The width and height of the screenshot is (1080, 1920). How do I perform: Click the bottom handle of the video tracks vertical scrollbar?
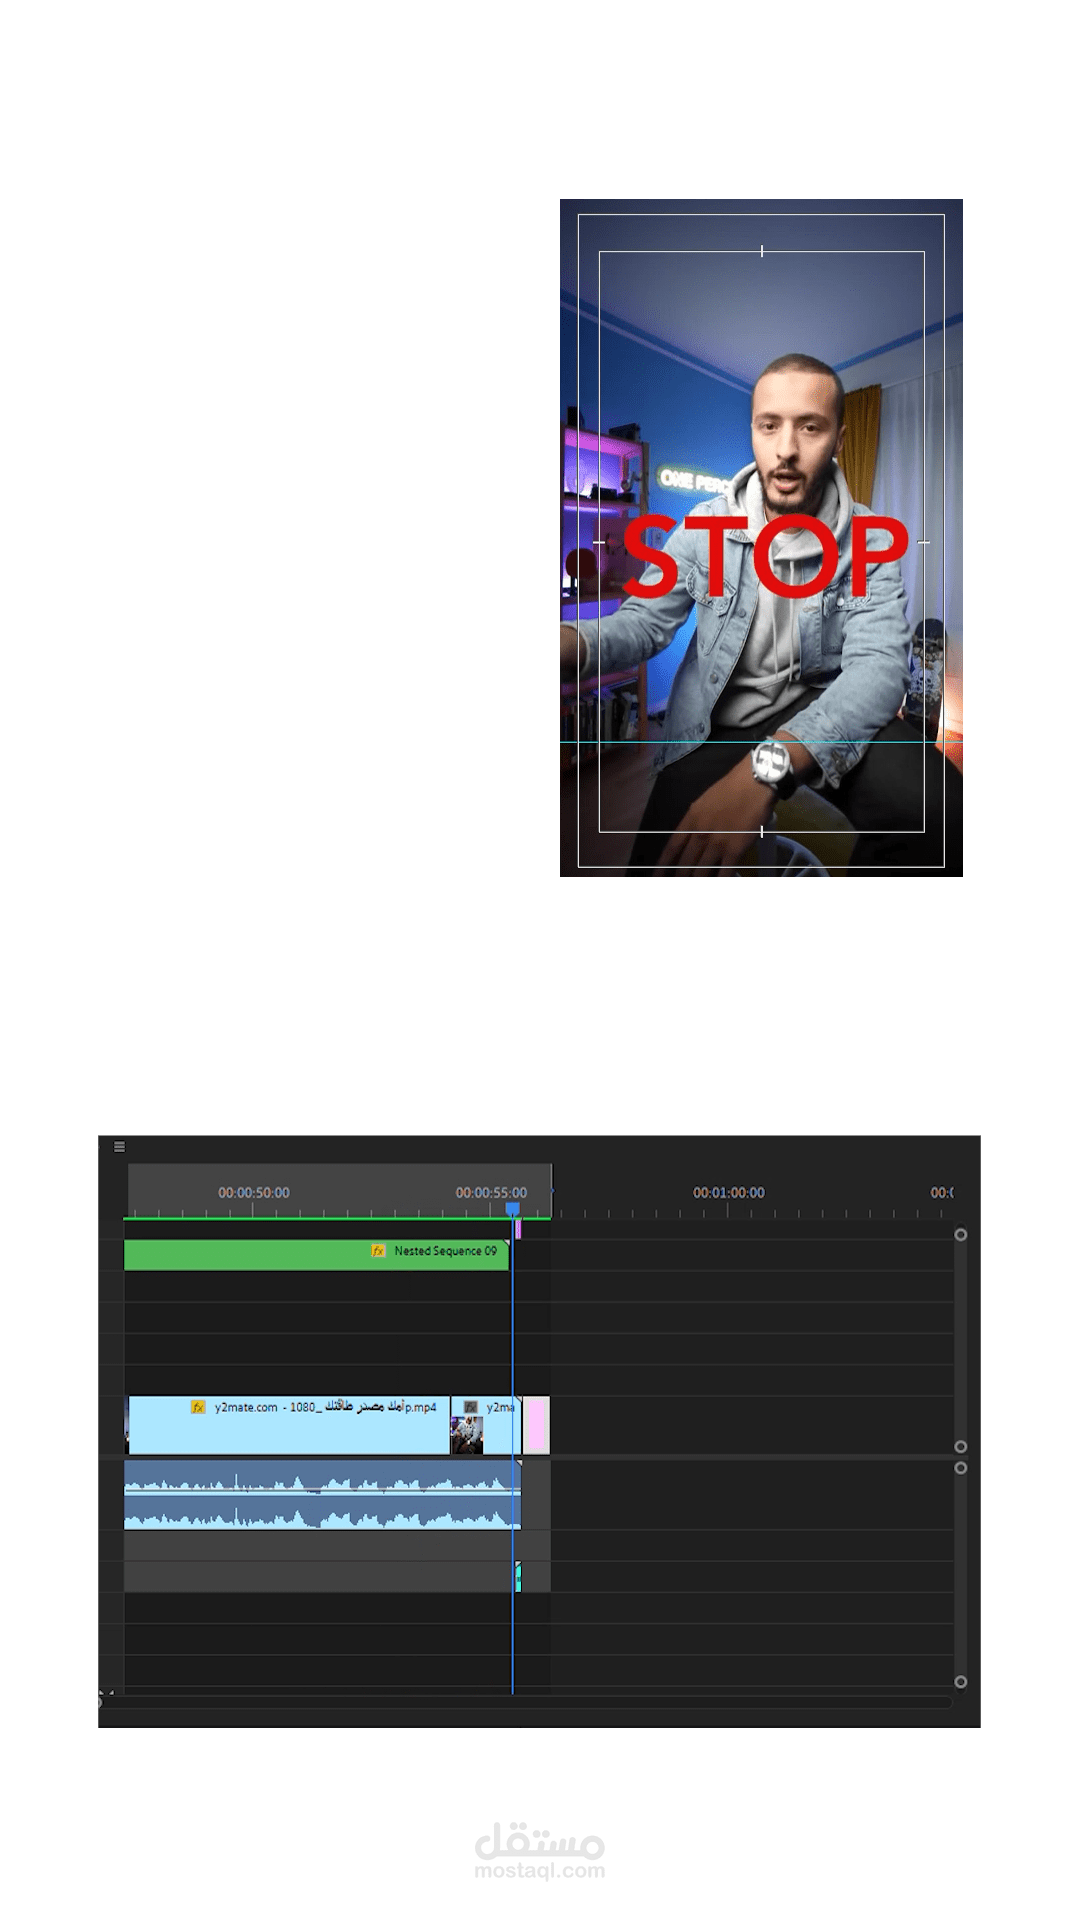coord(961,1447)
